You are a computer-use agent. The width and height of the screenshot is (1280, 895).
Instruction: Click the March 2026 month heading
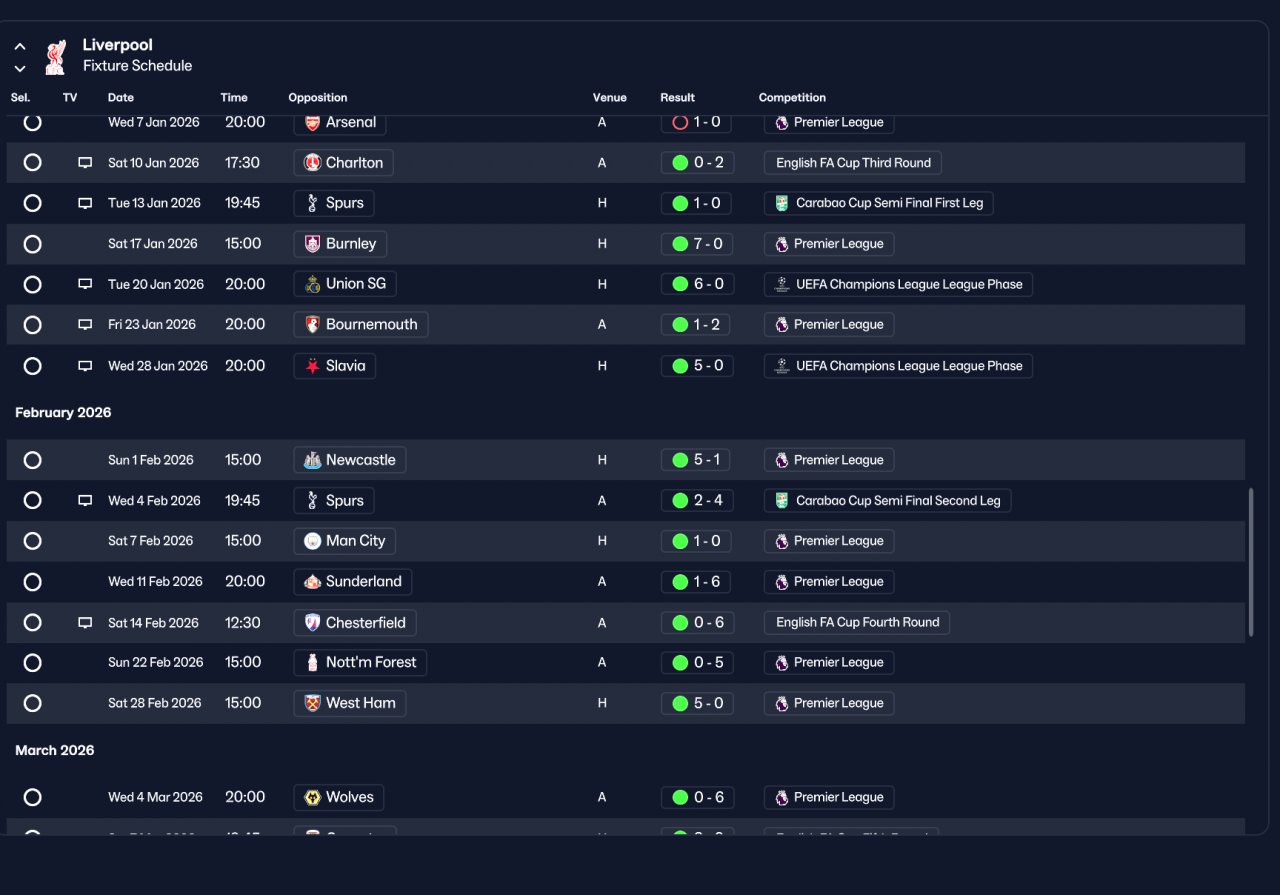(55, 751)
